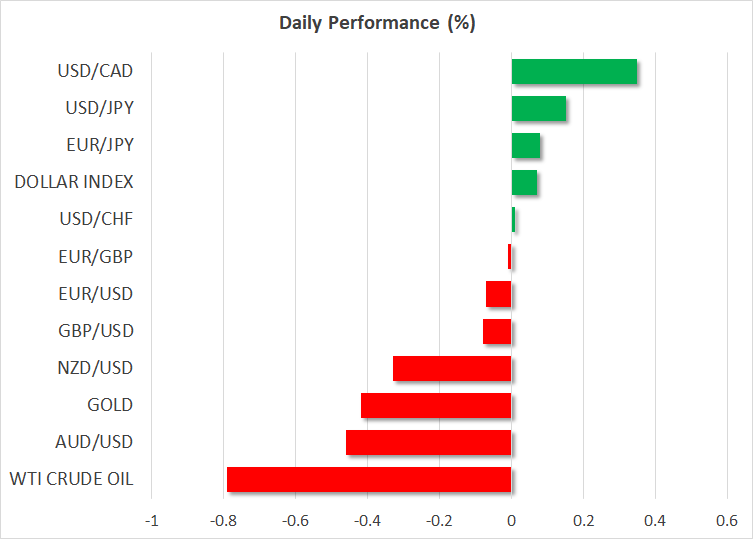Select the 0.6 axis tick label
The image size is (753, 539).
pos(727,521)
